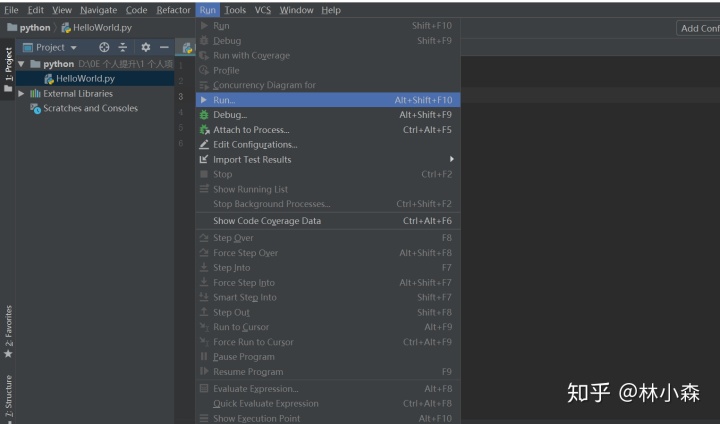Open the Window menu
The image size is (720, 424).
[x=296, y=10]
